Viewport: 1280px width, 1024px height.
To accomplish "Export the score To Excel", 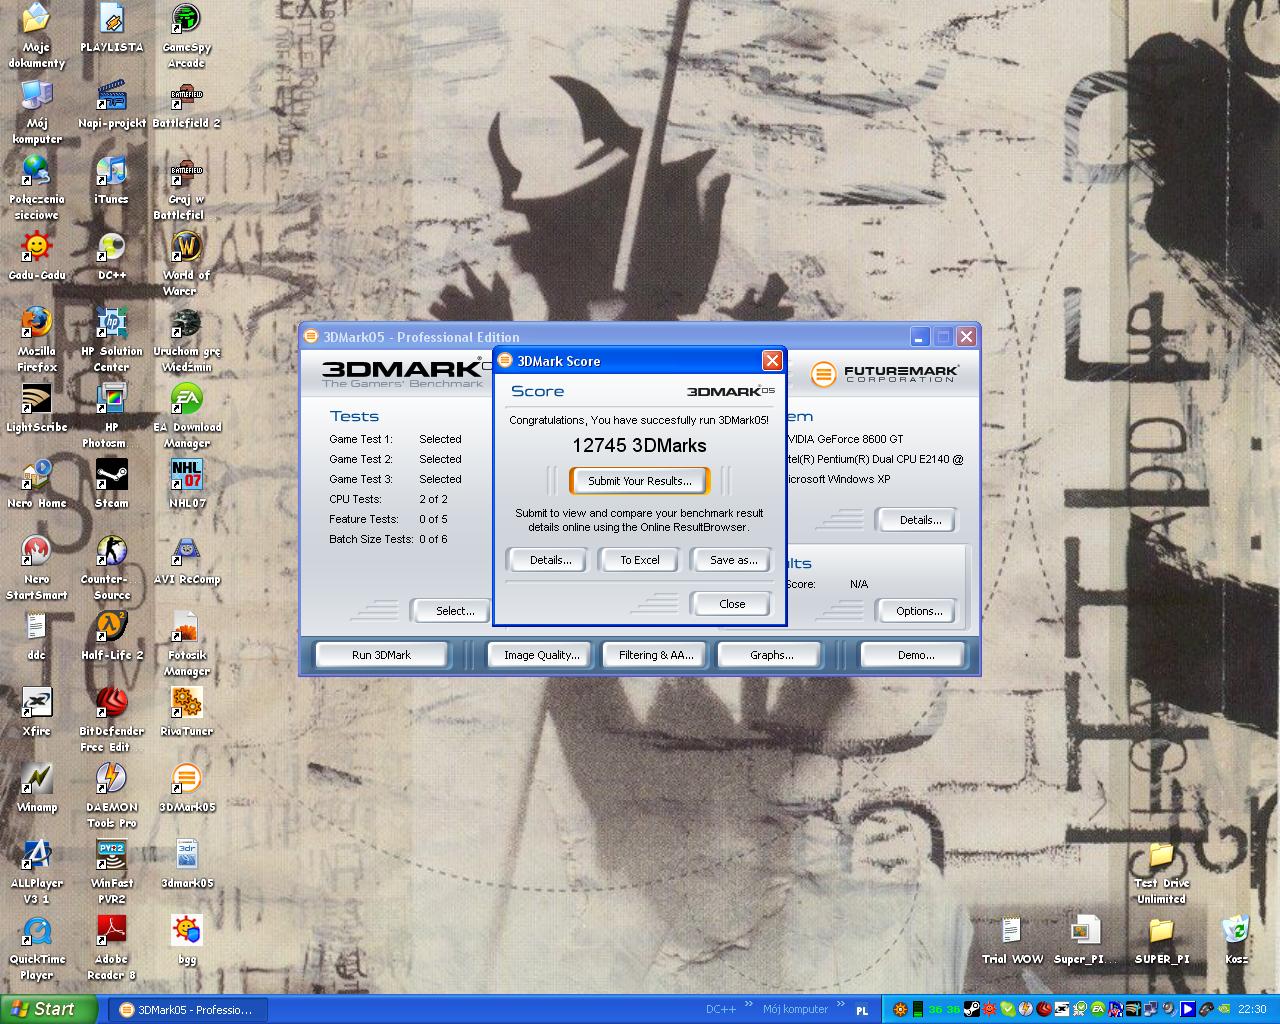I will tap(640, 560).
